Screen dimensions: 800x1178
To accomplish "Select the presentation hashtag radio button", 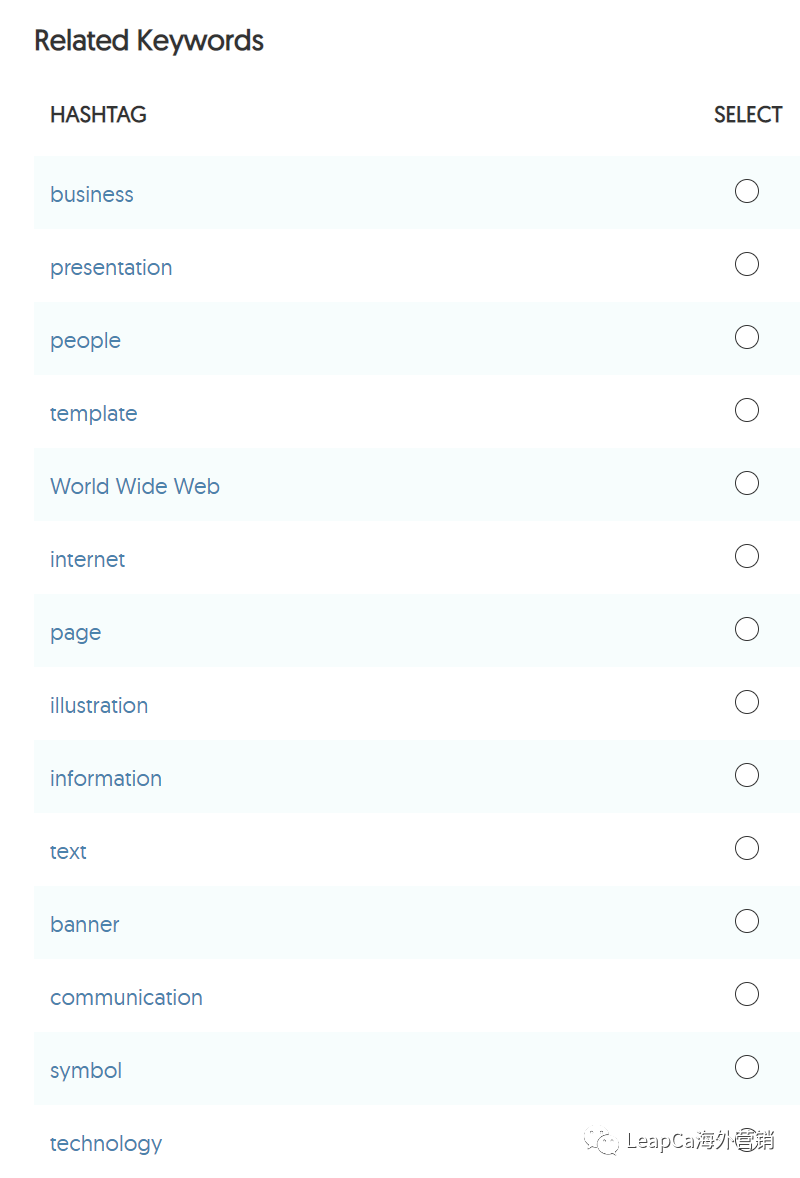I will (x=746, y=264).
